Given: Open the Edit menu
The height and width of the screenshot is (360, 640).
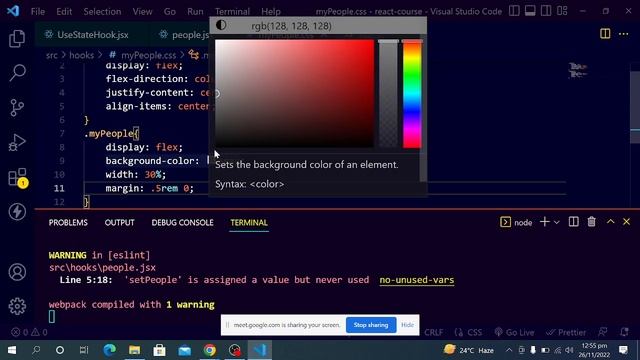Looking at the screenshot, I should pyautogui.click(x=64, y=11).
